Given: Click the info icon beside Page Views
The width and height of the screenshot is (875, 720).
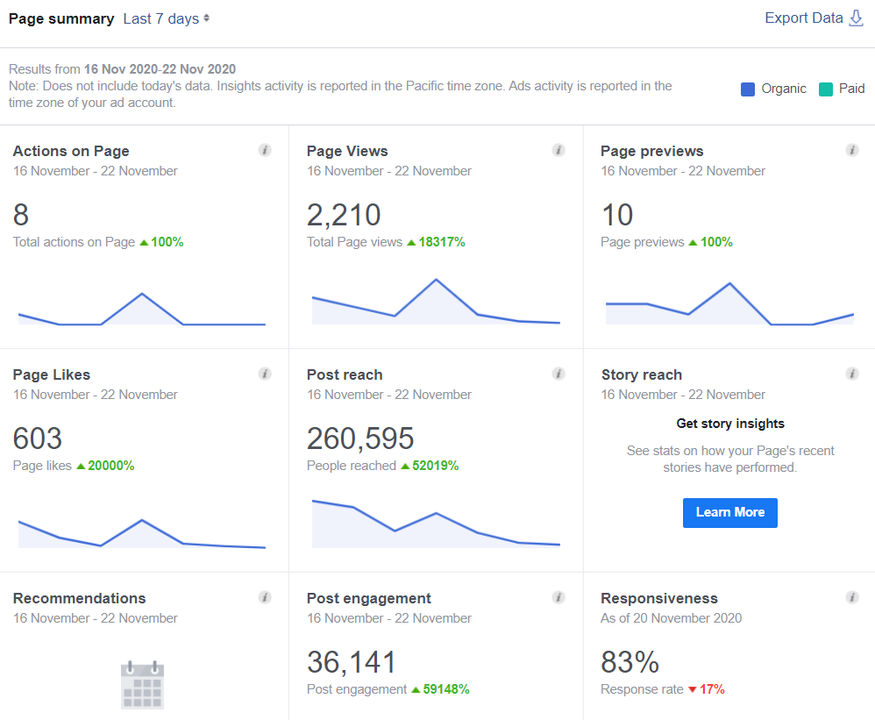Looking at the screenshot, I should (x=559, y=150).
